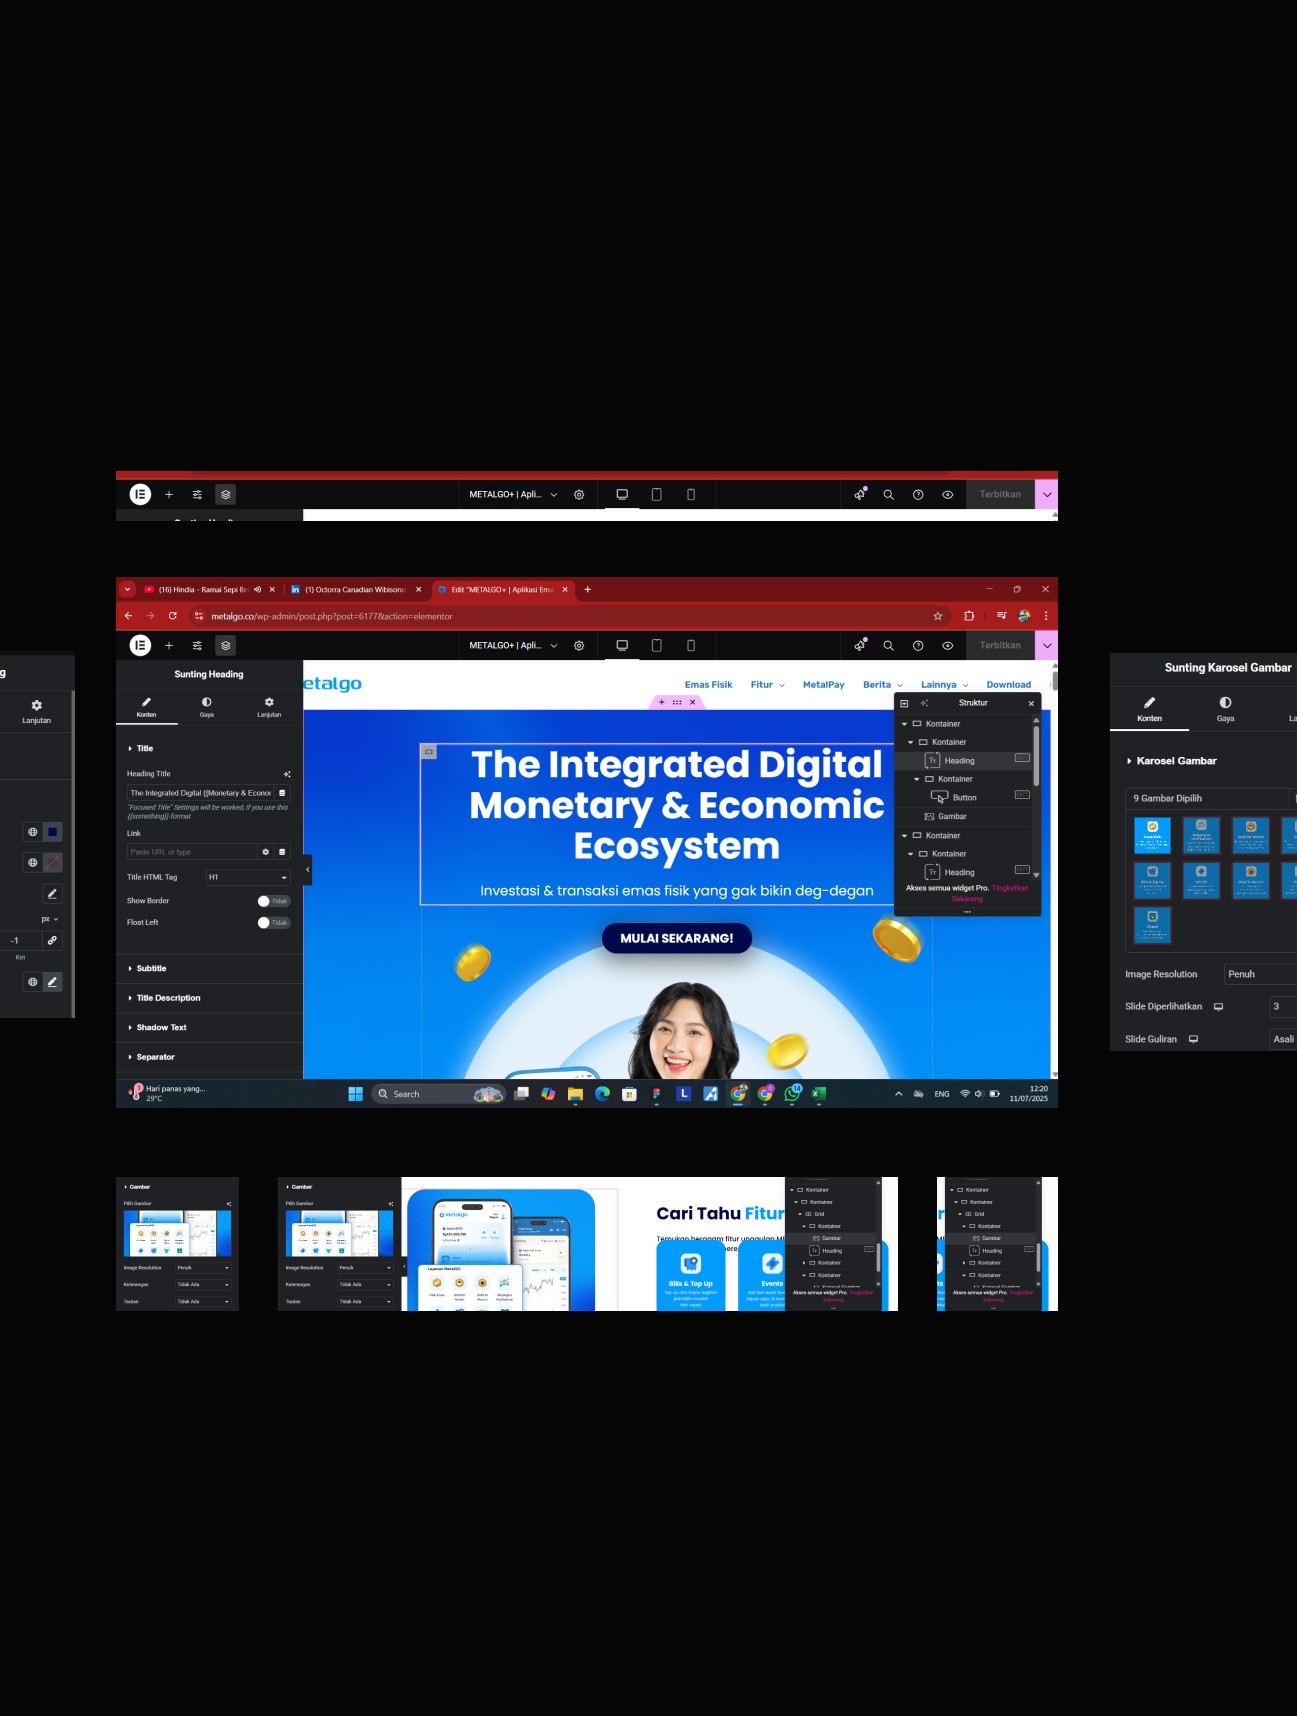Viewport: 1297px width, 1716px height.
Task: Reload the metalgo.co page
Action: (173, 616)
